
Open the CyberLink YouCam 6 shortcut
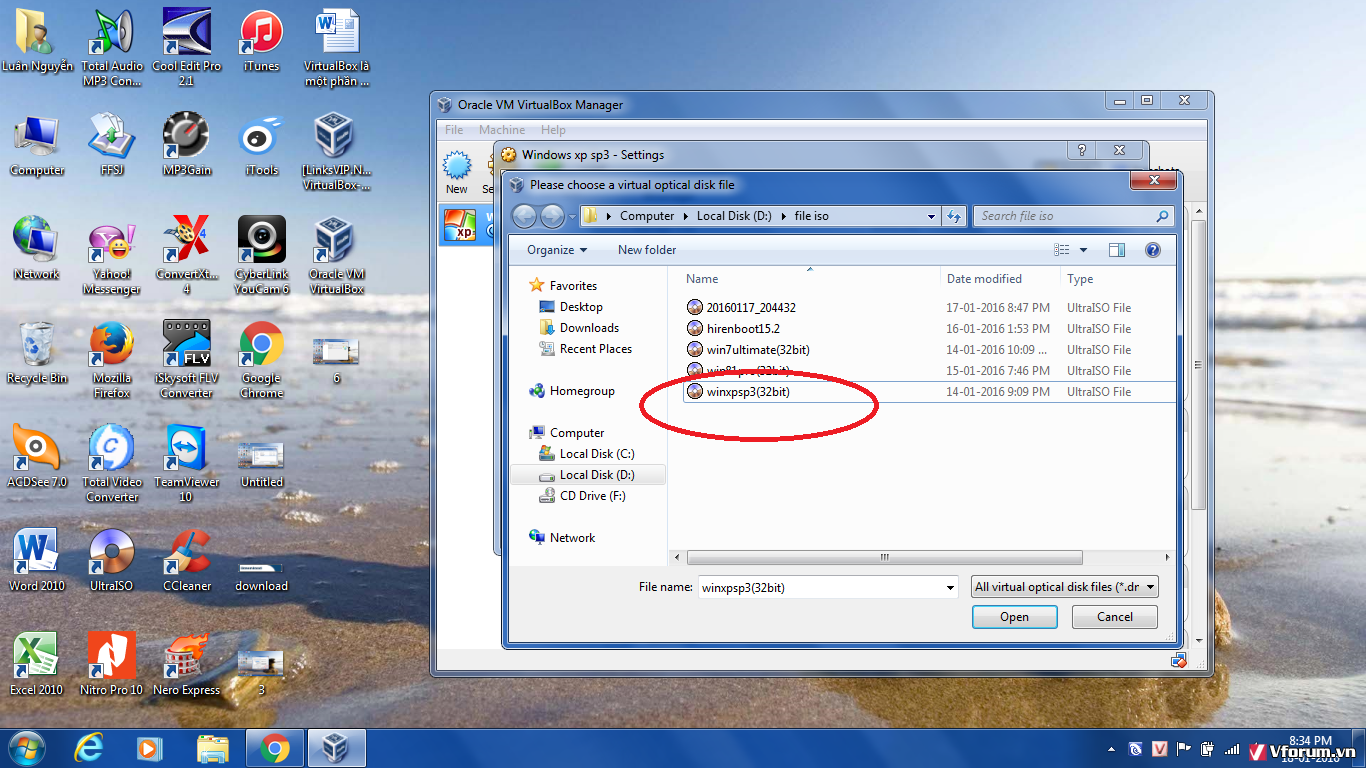[x=261, y=256]
